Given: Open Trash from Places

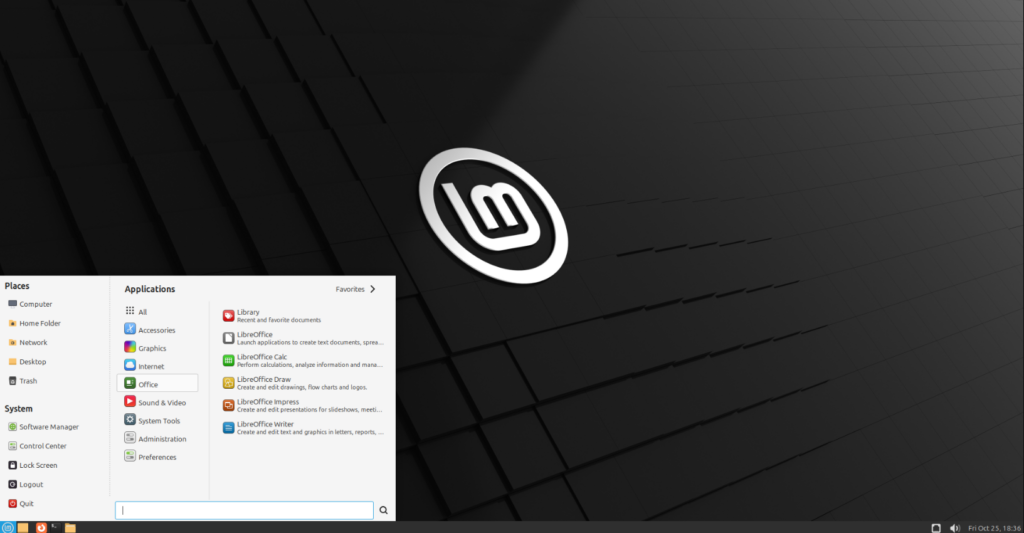Looking at the screenshot, I should pyautogui.click(x=23, y=381).
